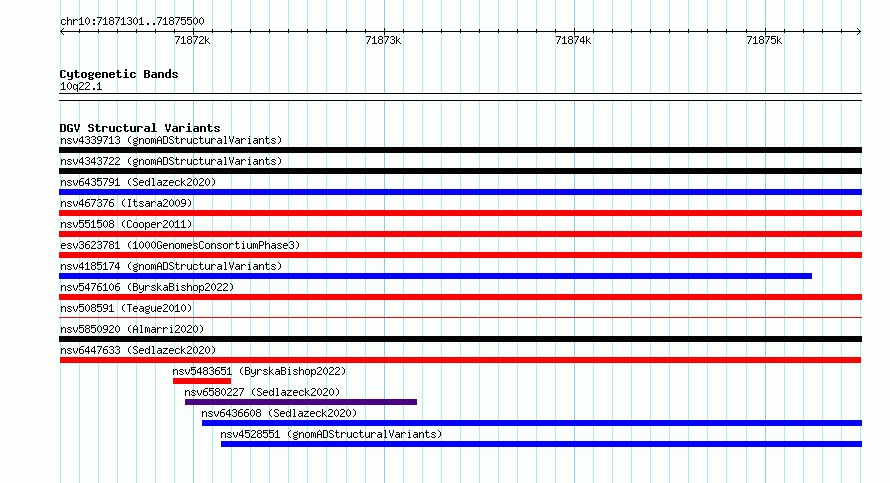Open the nsv467376 Itsara2009 variant label
Viewport: 890px width, 483px height.
(x=126, y=203)
